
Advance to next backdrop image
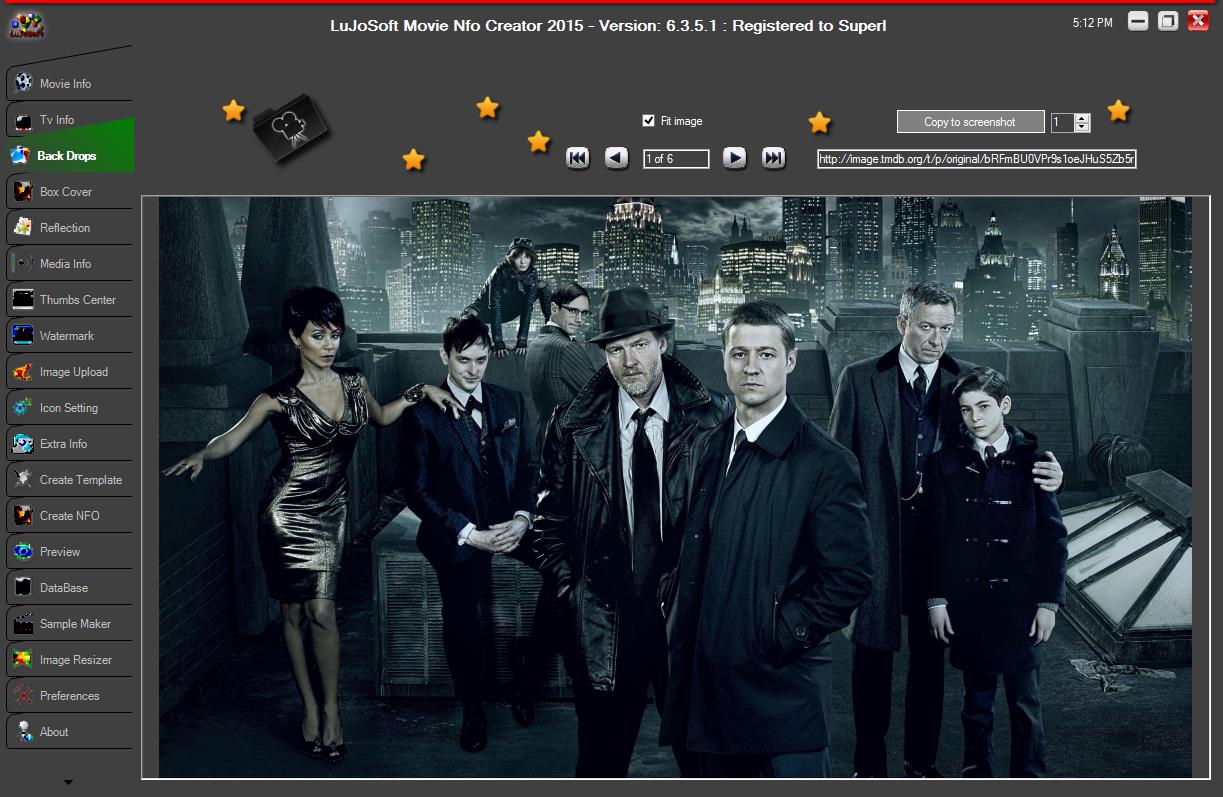(x=734, y=158)
